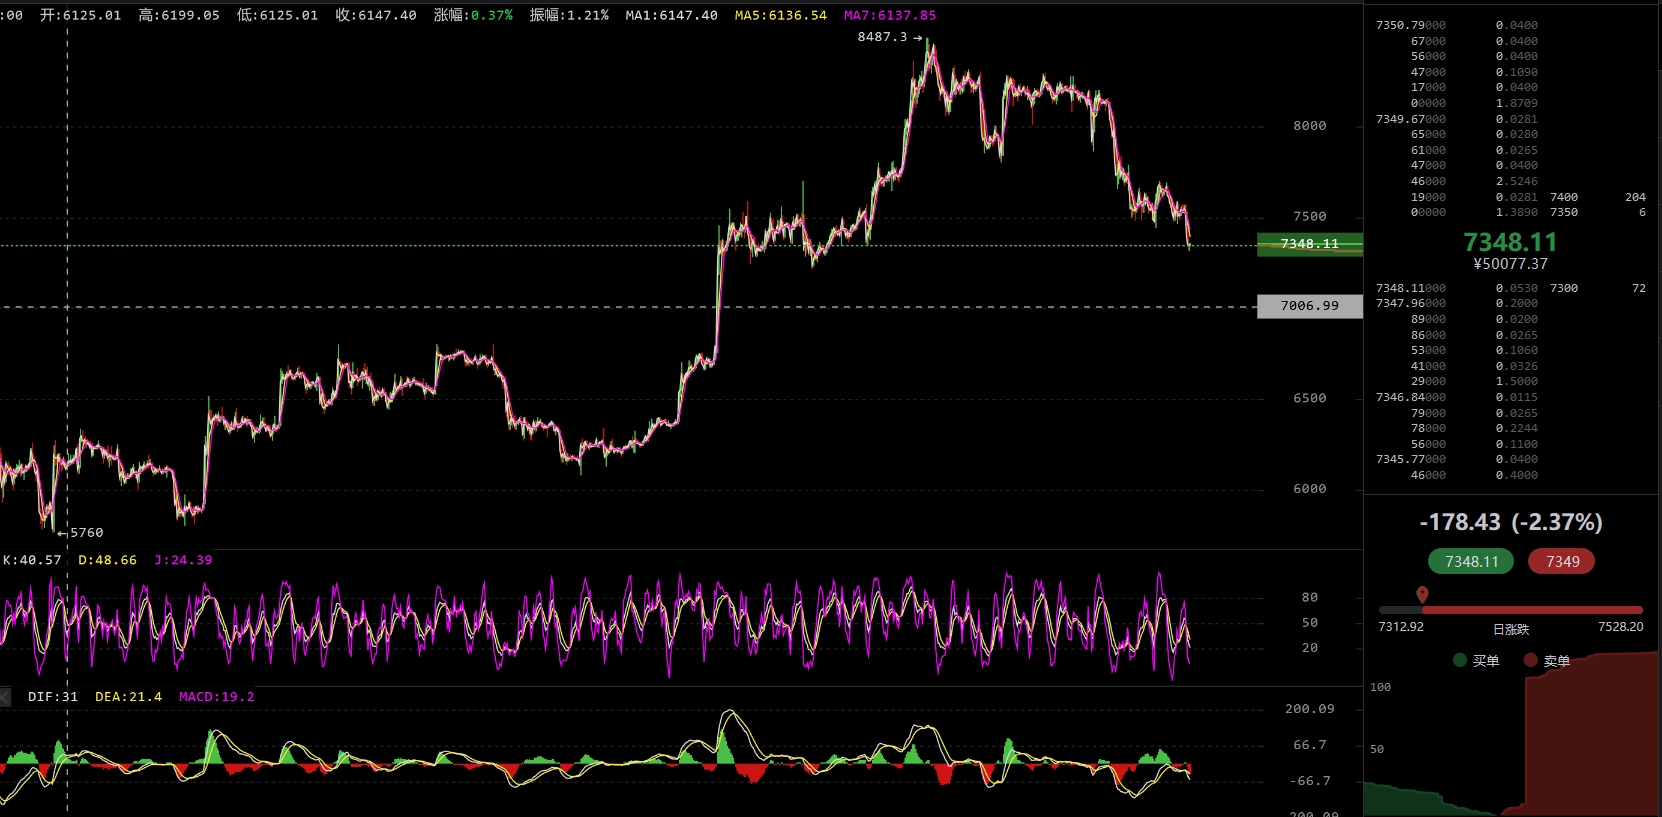This screenshot has width=1662, height=817.
Task: Click the 7400 aggregated price level
Action: point(1564,197)
